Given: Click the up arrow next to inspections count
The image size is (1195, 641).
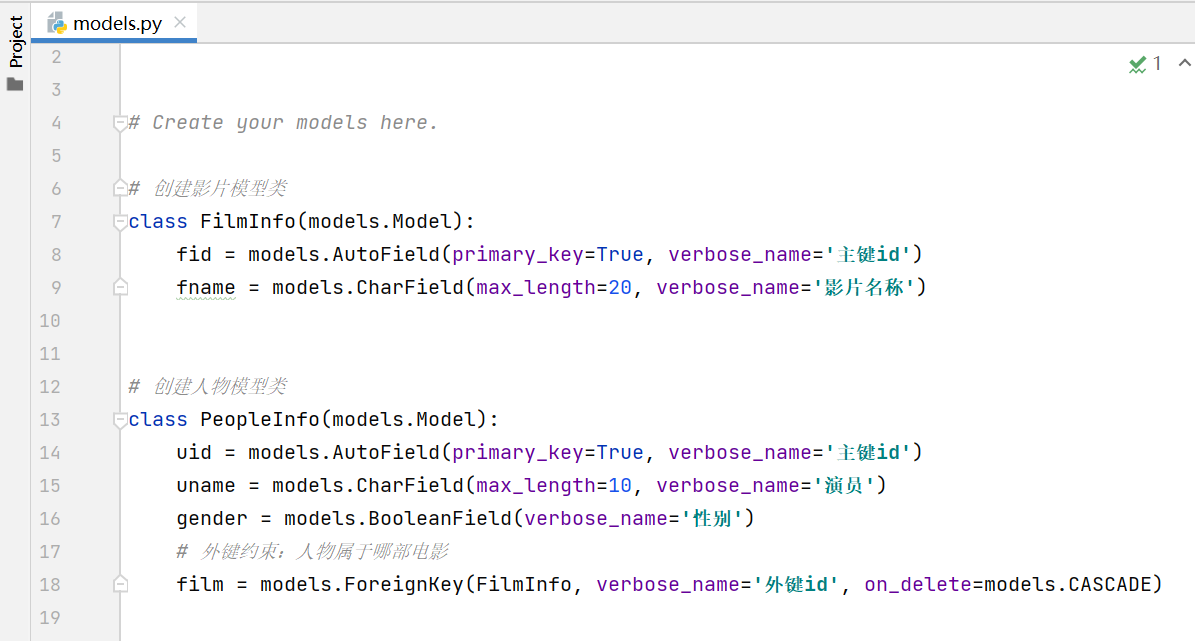Looking at the screenshot, I should click(x=1184, y=63).
